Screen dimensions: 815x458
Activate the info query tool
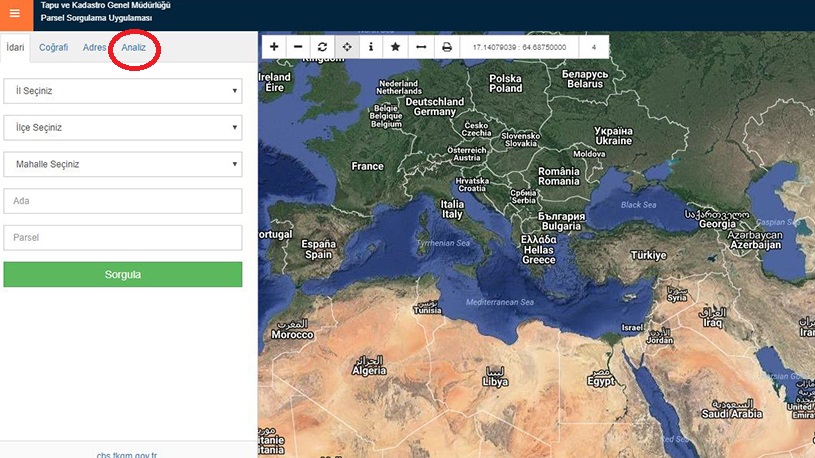pyautogui.click(x=371, y=47)
